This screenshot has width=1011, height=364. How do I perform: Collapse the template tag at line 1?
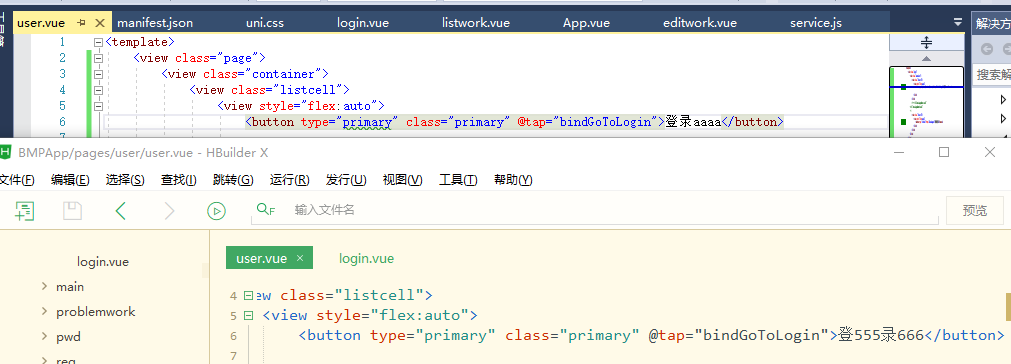pos(98,42)
